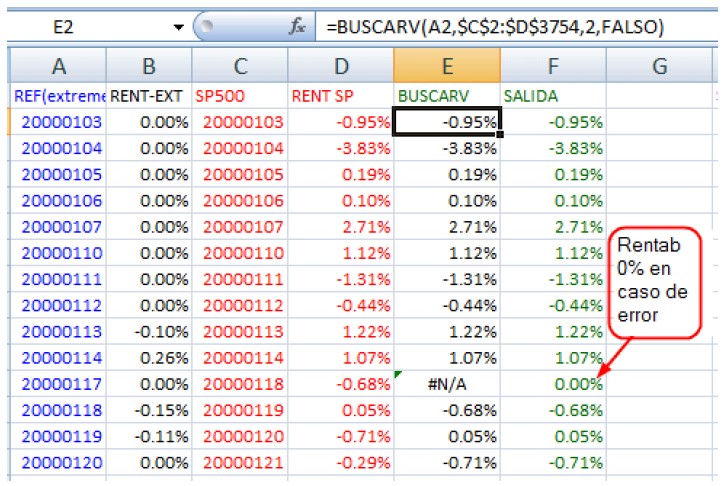The width and height of the screenshot is (724, 486).
Task: Select the red 0.05% cell in the RENT SP column
Action: point(341,410)
